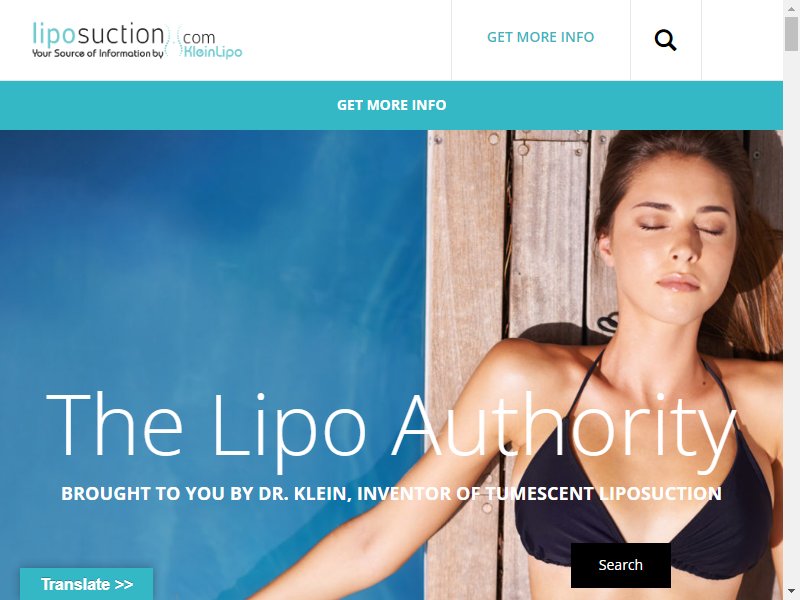800x600 pixels.
Task: Click GET MORE INFO in the white header
Action: click(x=540, y=37)
